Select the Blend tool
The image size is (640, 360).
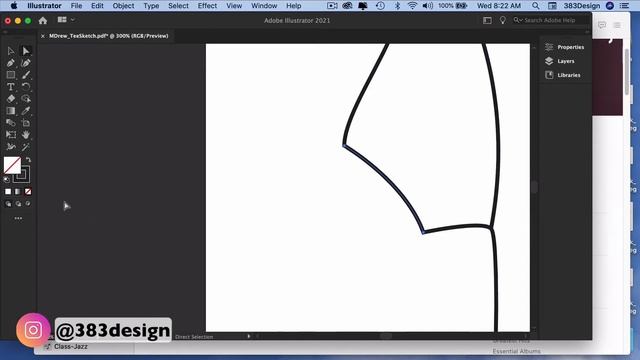11,122
